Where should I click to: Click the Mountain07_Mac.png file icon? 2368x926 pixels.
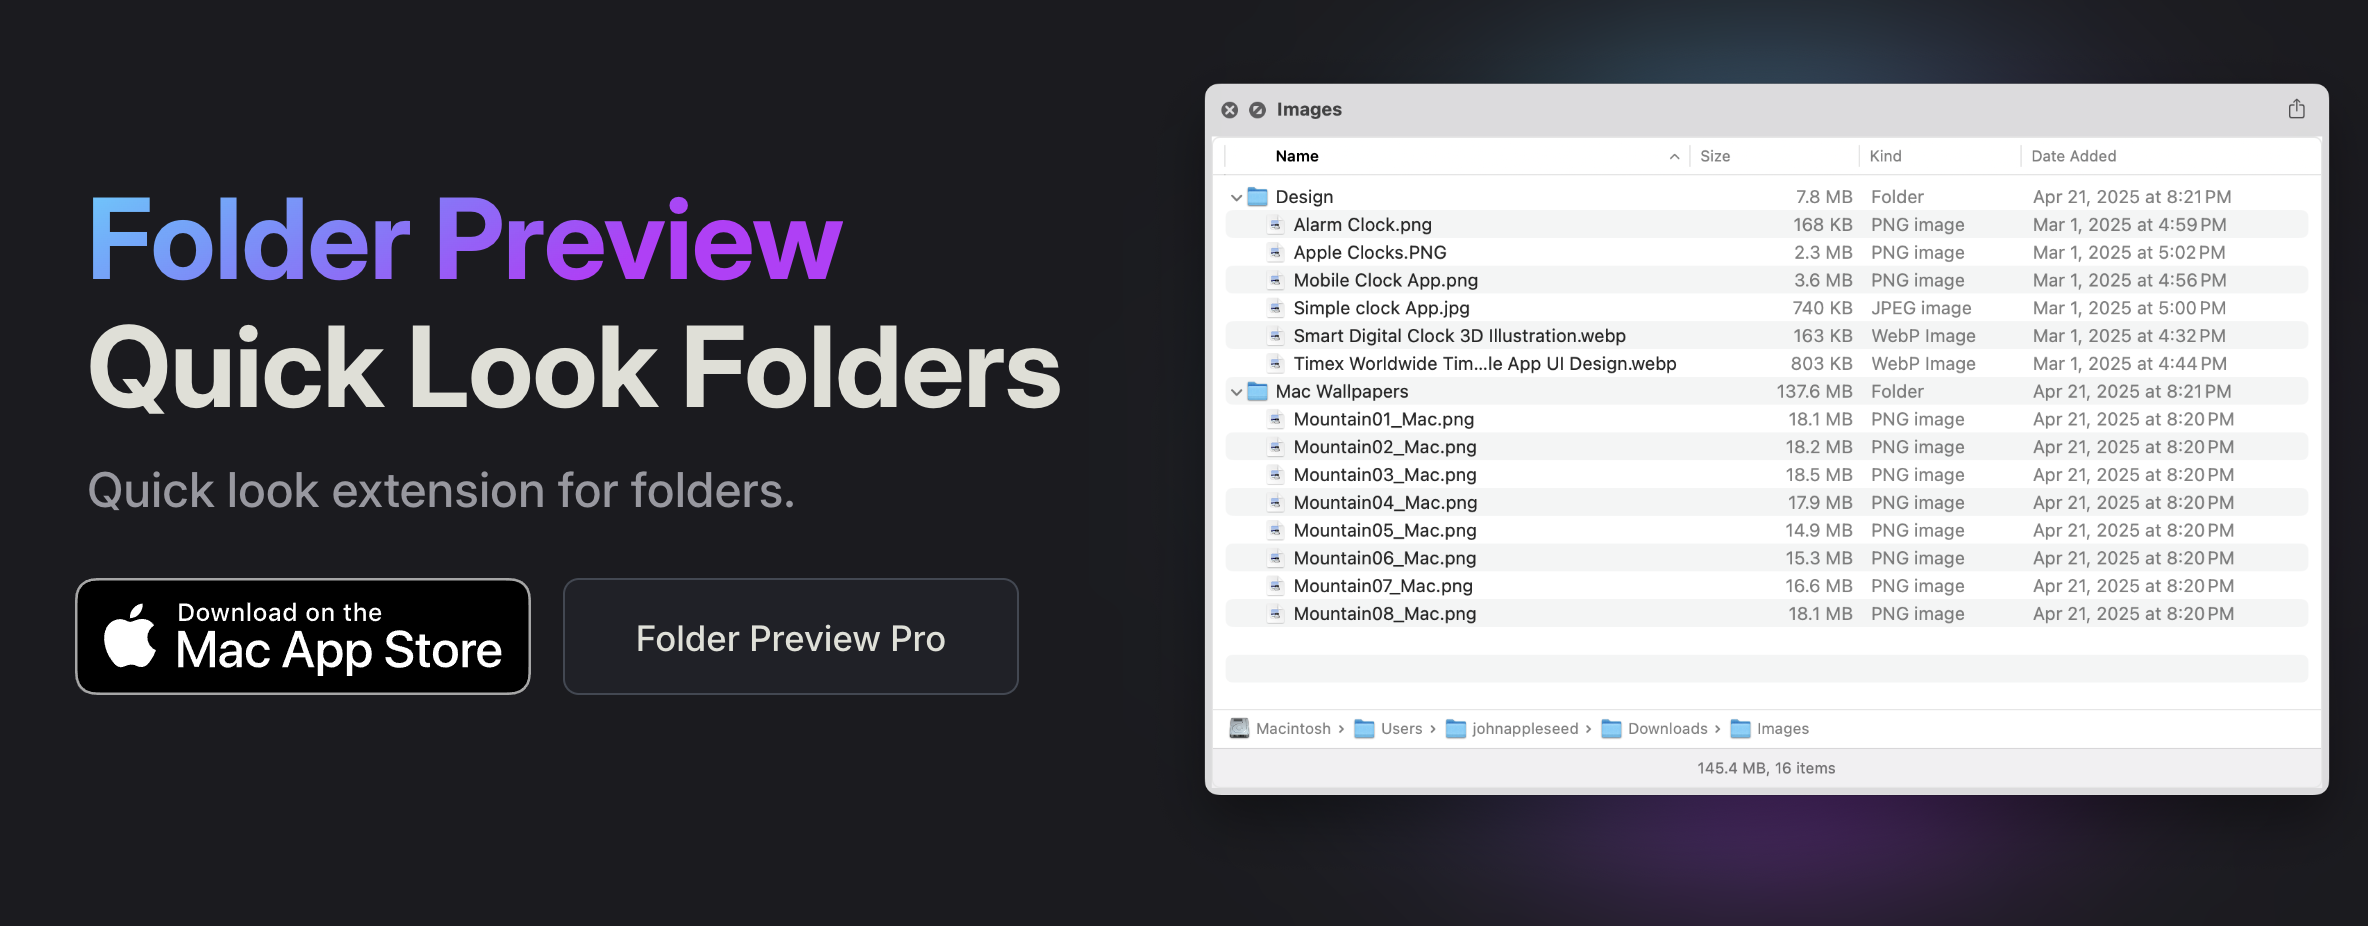[x=1275, y=586]
